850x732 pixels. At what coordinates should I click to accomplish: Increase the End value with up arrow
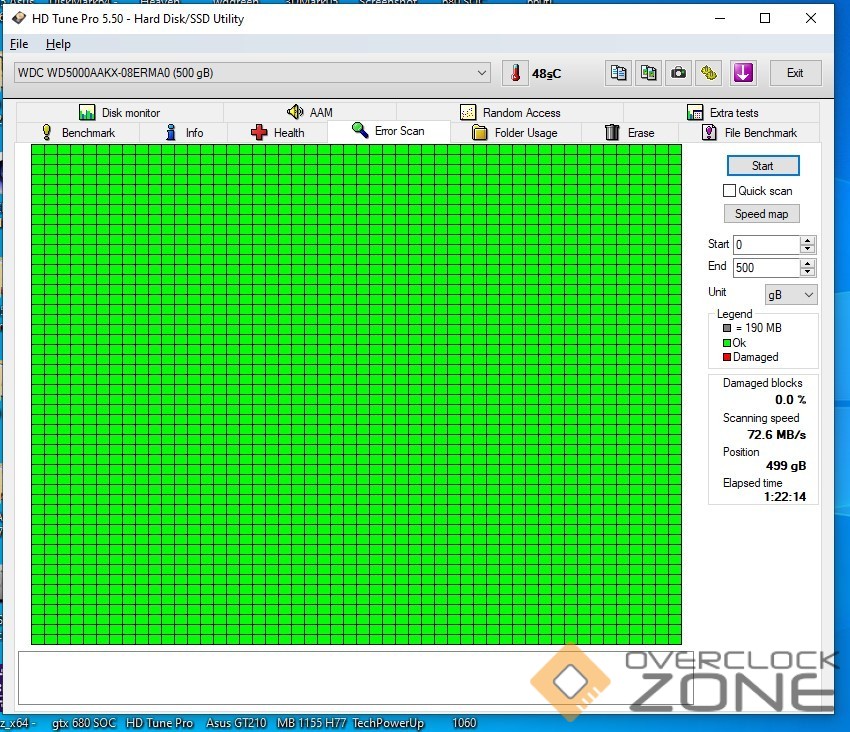point(808,263)
